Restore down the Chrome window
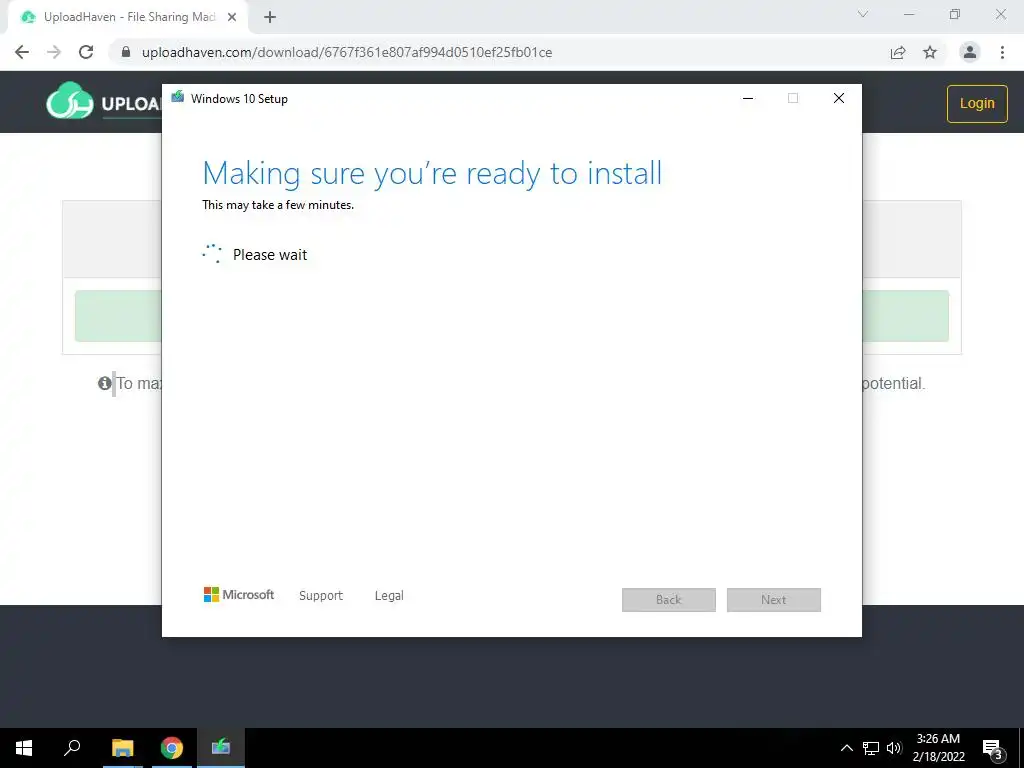This screenshot has height=768, width=1024. 955,14
